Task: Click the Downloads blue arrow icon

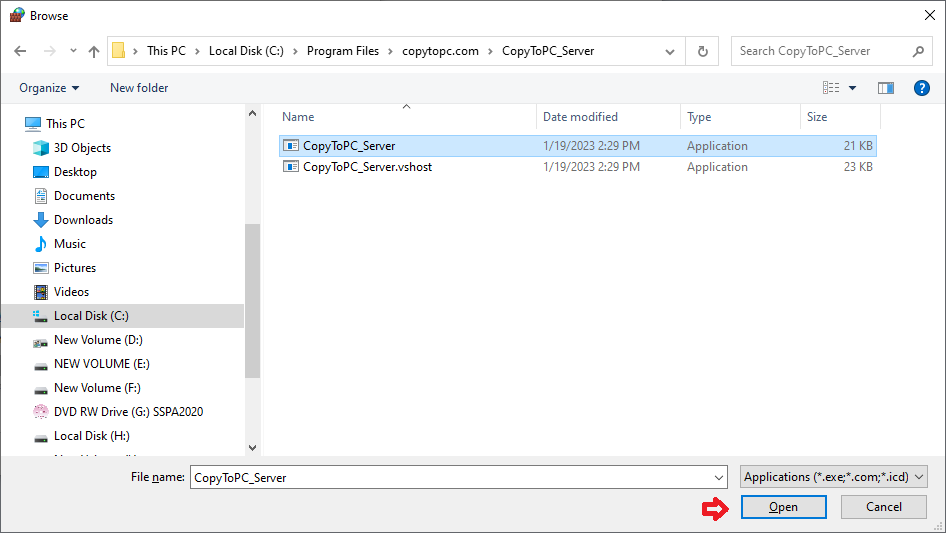Action: (x=40, y=220)
